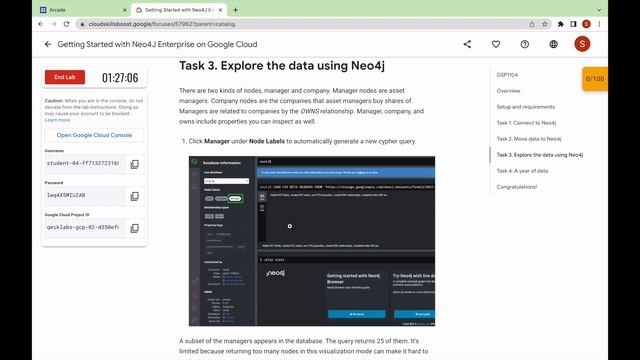Click the lock icon in address bar
Screen dimensions: 640x360
coord(82,24)
